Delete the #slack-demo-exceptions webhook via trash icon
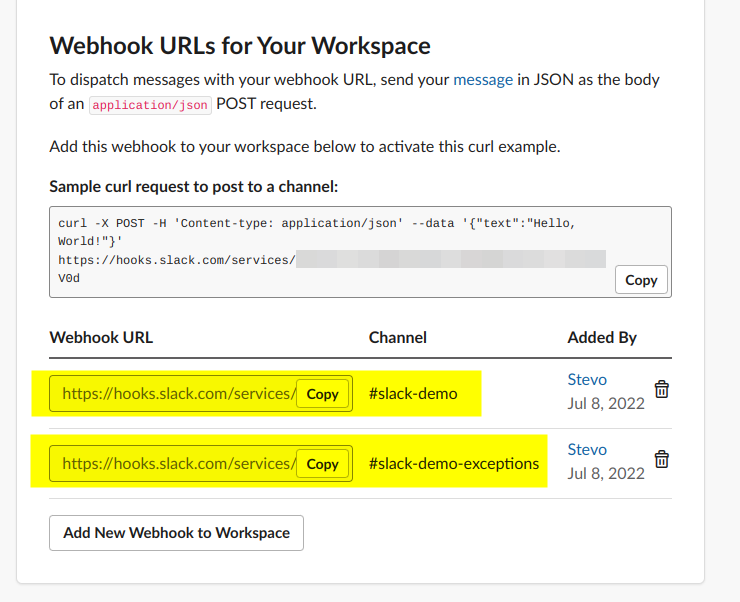This screenshot has width=740, height=602. pyautogui.click(x=662, y=459)
